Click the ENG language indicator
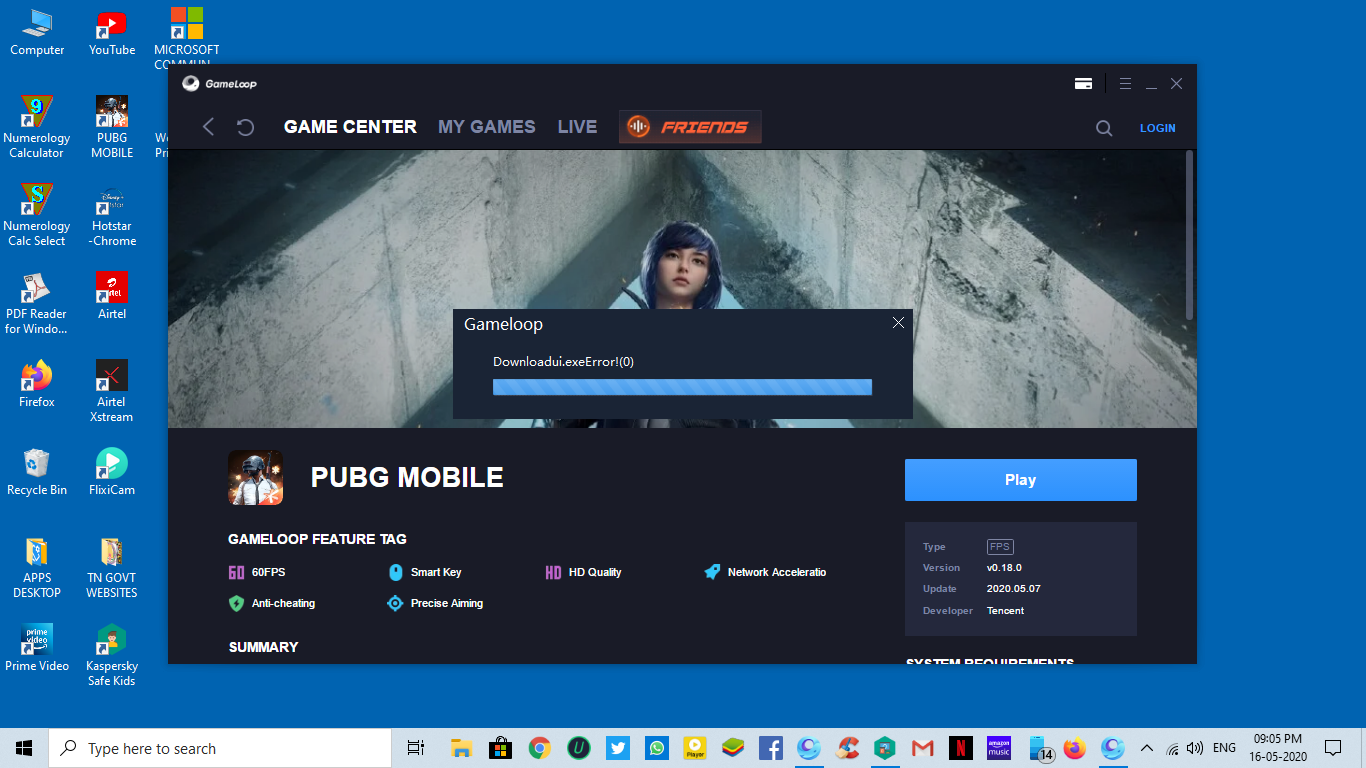 pos(1224,748)
